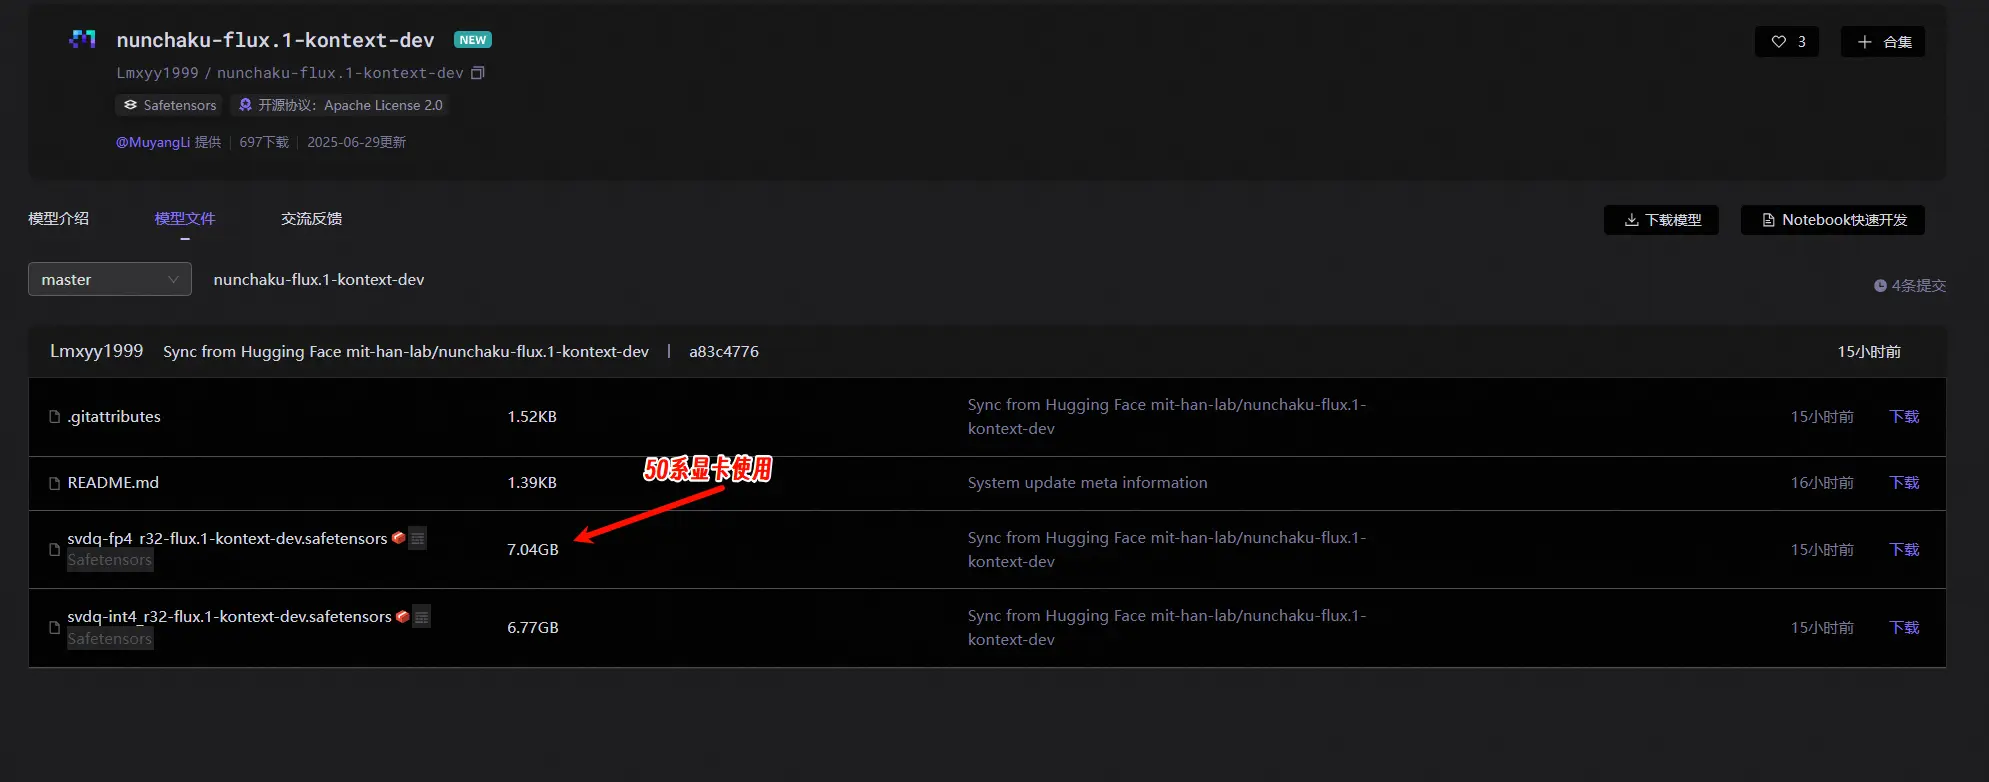
Task: Open the @MuyangLi provider profile
Action: point(153,142)
